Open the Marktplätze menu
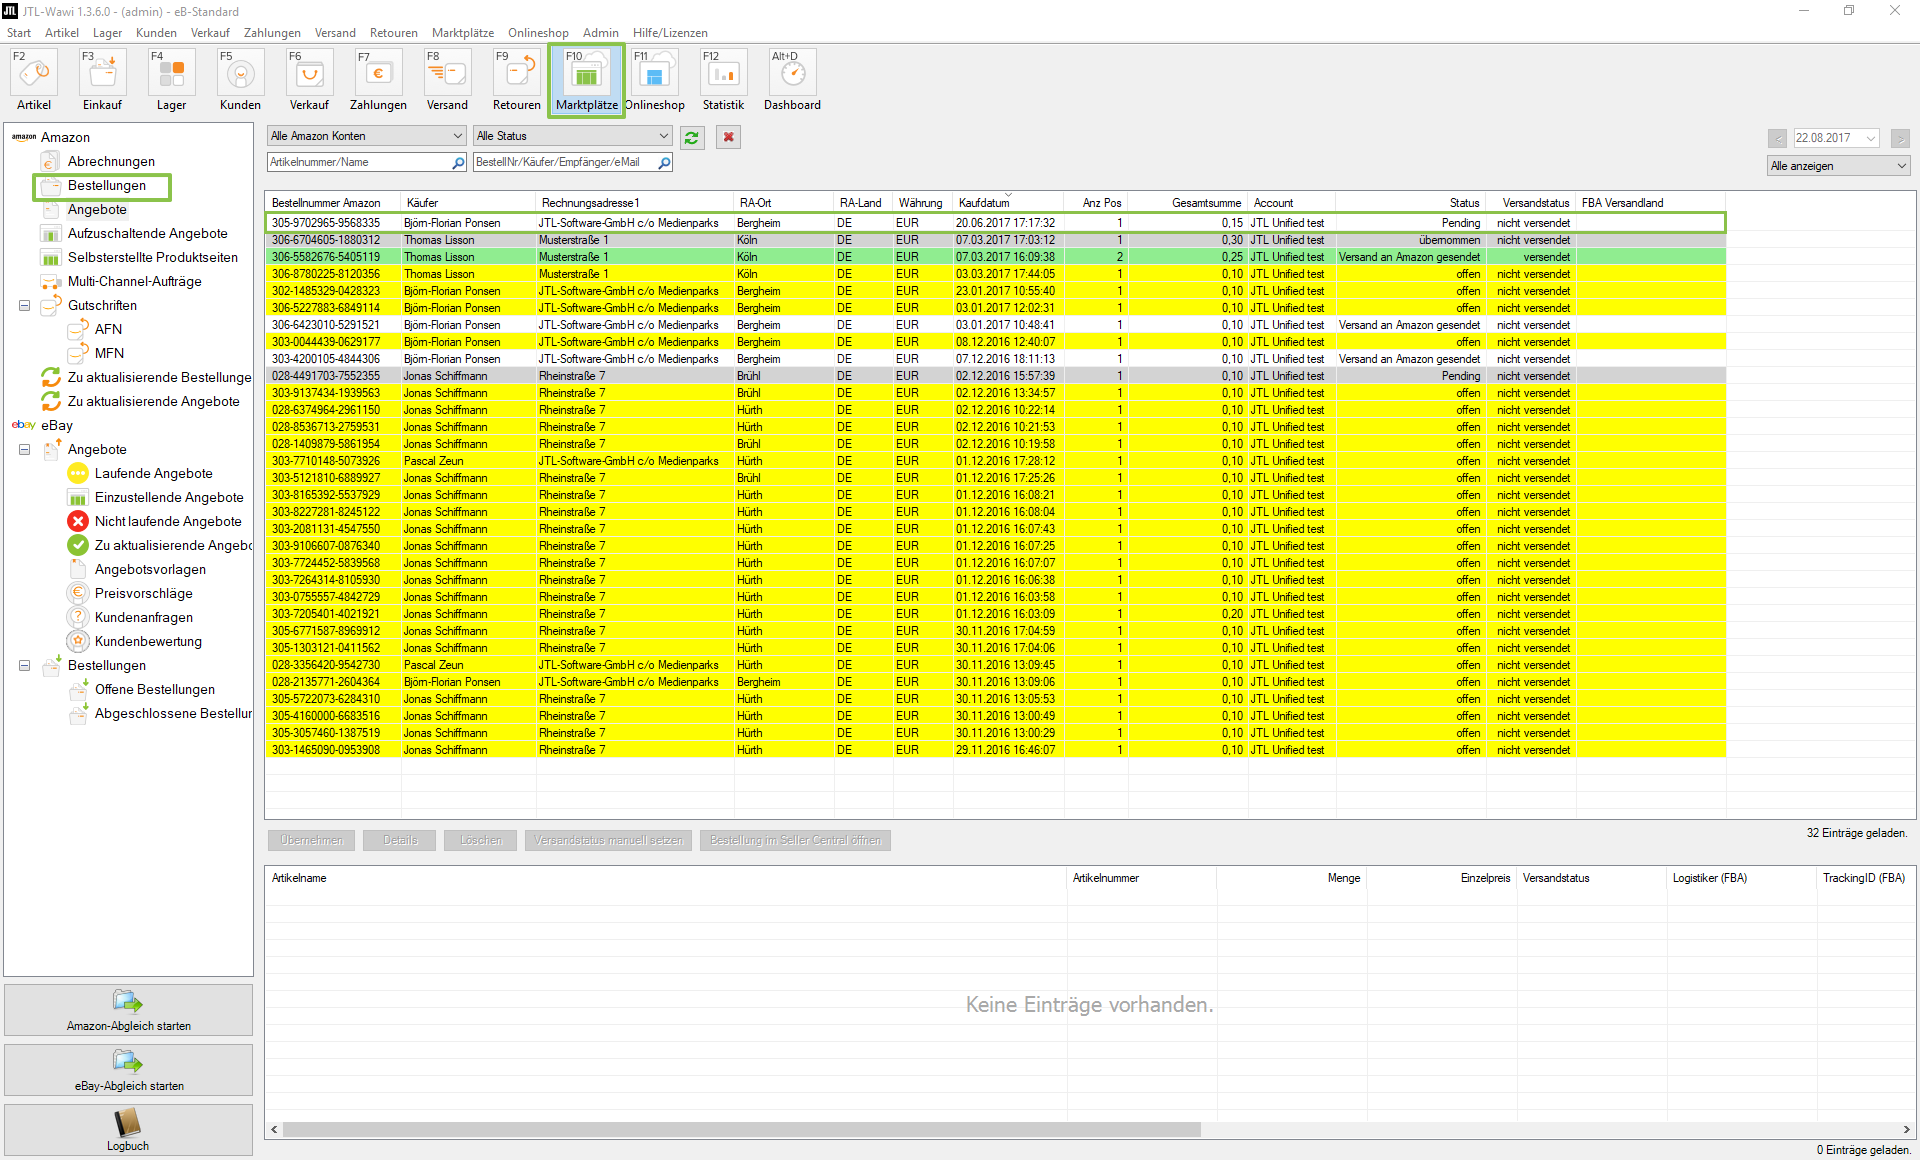The width and height of the screenshot is (1920, 1160). point(462,33)
